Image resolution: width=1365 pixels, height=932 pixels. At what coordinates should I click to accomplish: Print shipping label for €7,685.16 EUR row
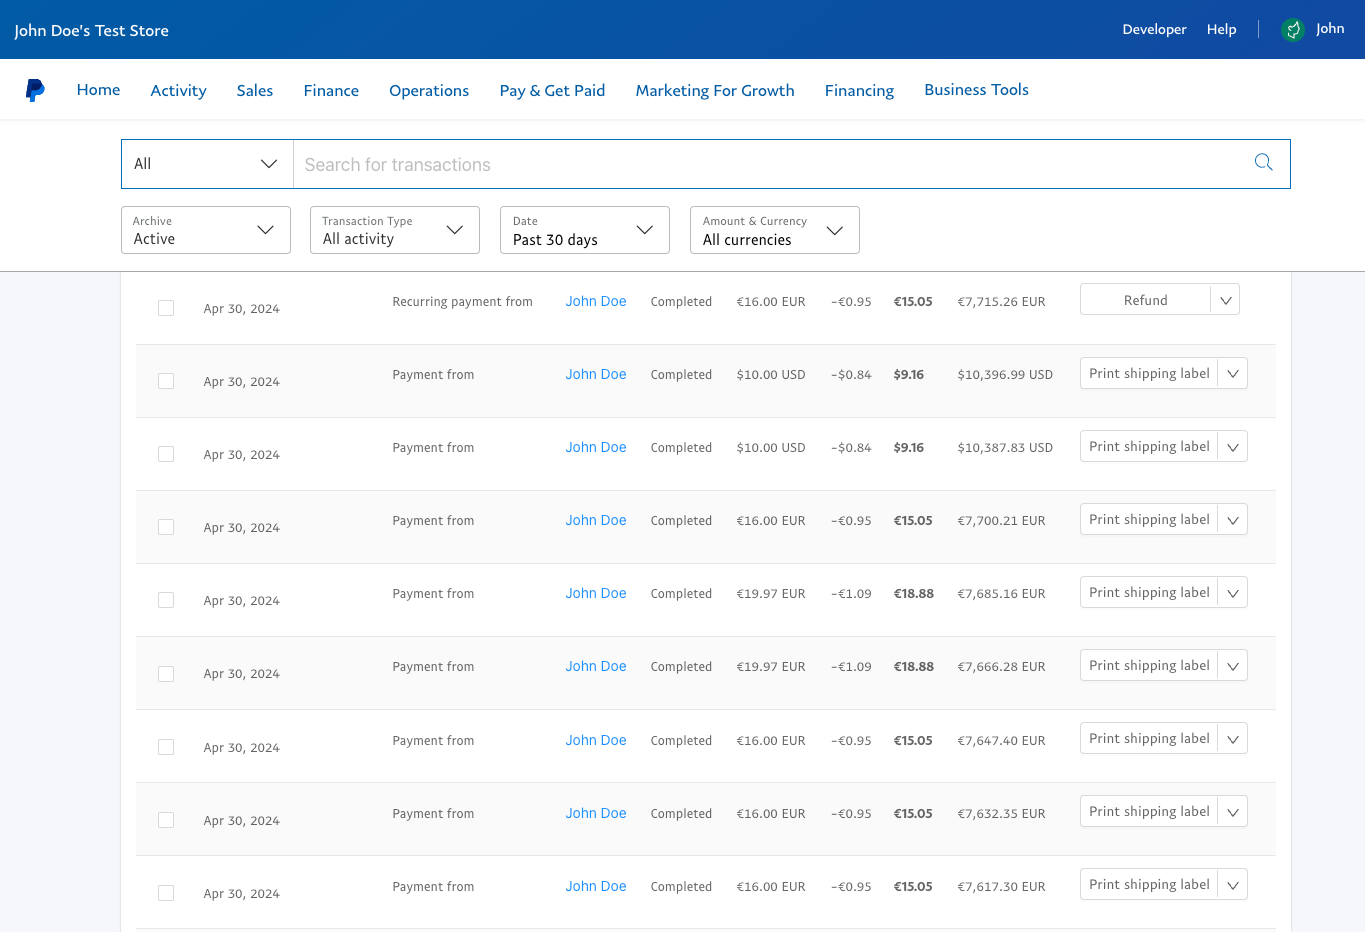click(1149, 593)
